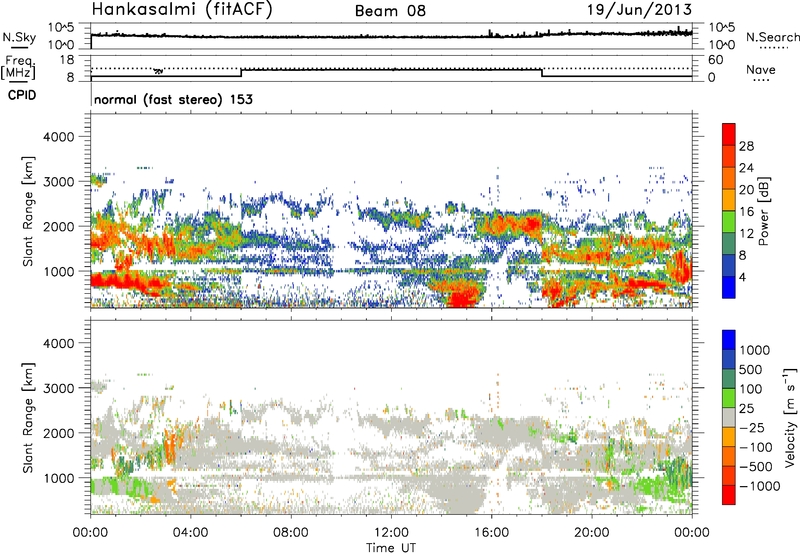Screen dimensions: 800x554
Task: Click the 4000 tick in the Power panel
Action: [59, 137]
